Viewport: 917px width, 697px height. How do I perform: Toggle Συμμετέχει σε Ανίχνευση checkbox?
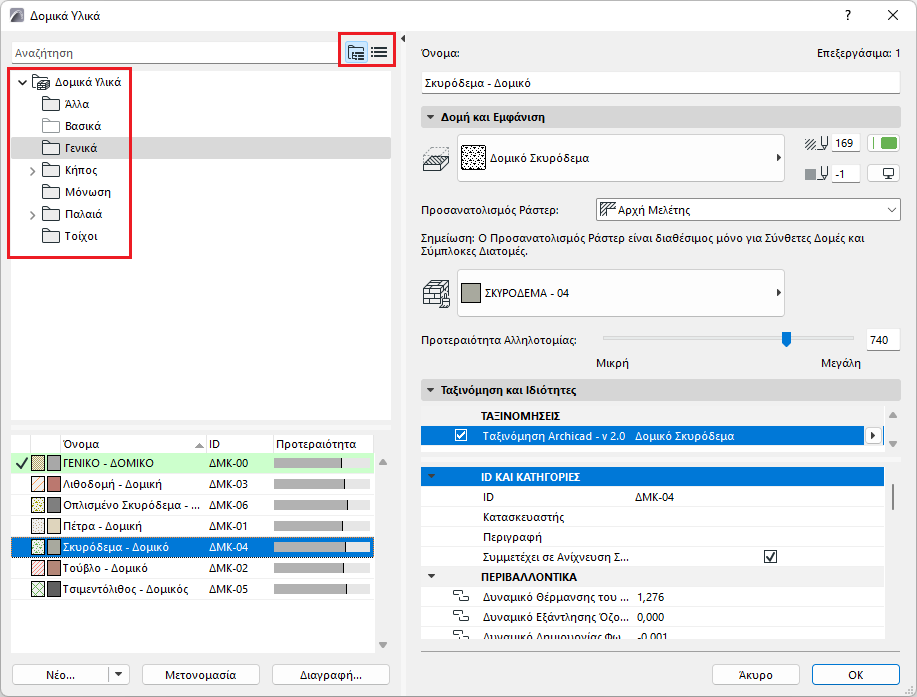(770, 557)
